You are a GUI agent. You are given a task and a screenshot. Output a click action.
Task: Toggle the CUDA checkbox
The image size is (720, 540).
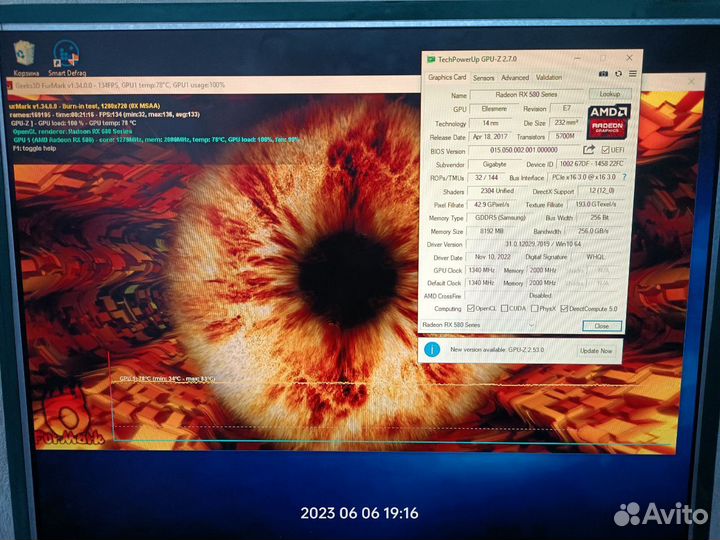click(x=504, y=309)
